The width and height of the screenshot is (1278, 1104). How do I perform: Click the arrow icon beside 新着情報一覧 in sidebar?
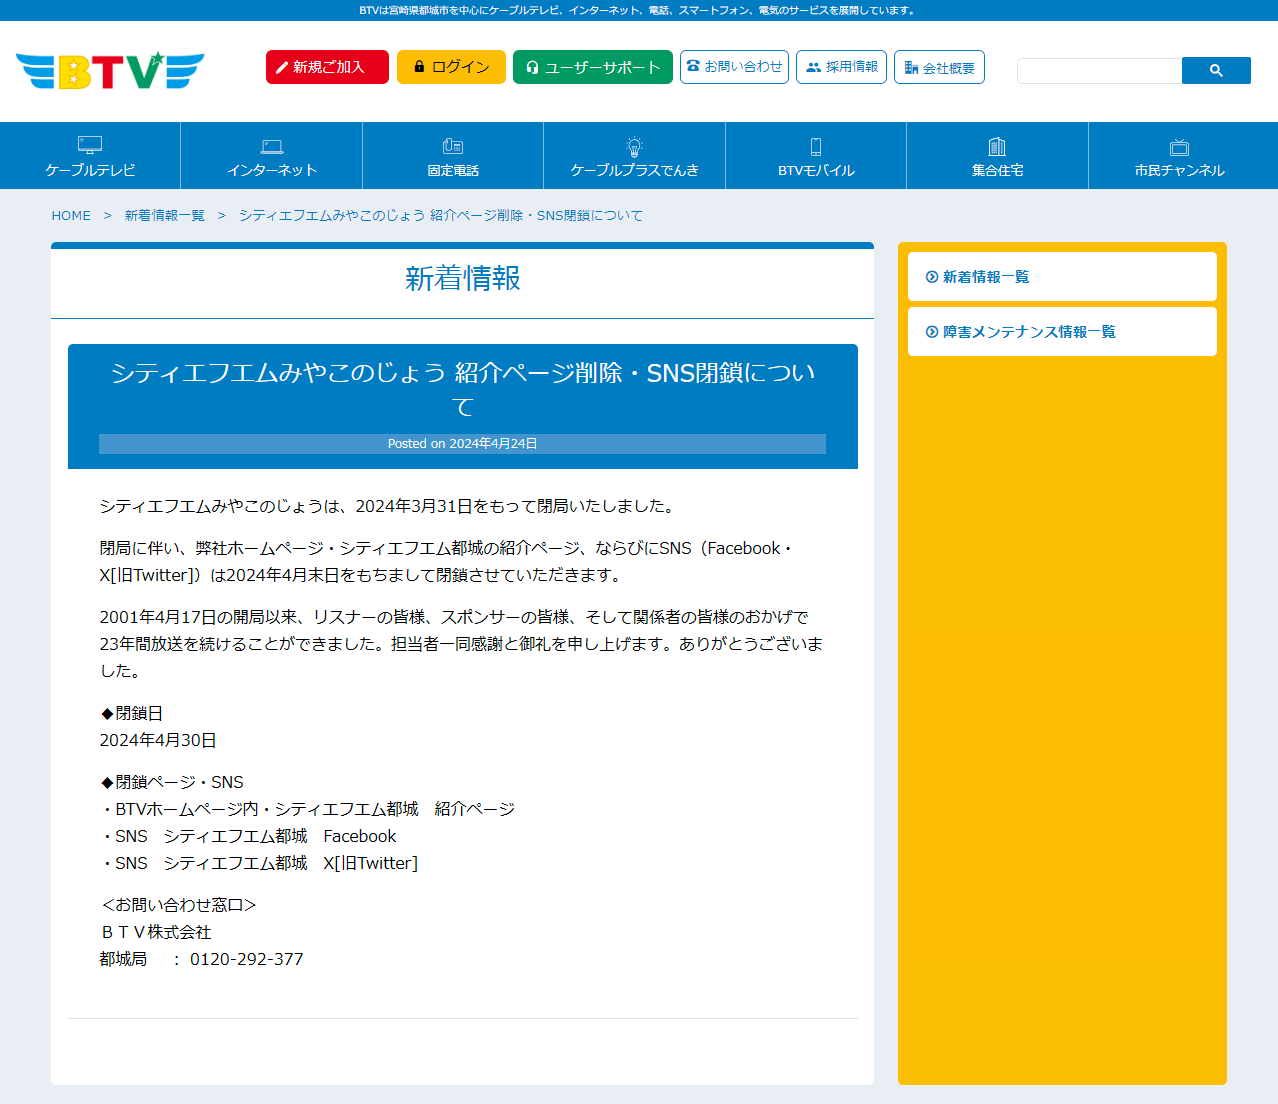pyautogui.click(x=932, y=277)
